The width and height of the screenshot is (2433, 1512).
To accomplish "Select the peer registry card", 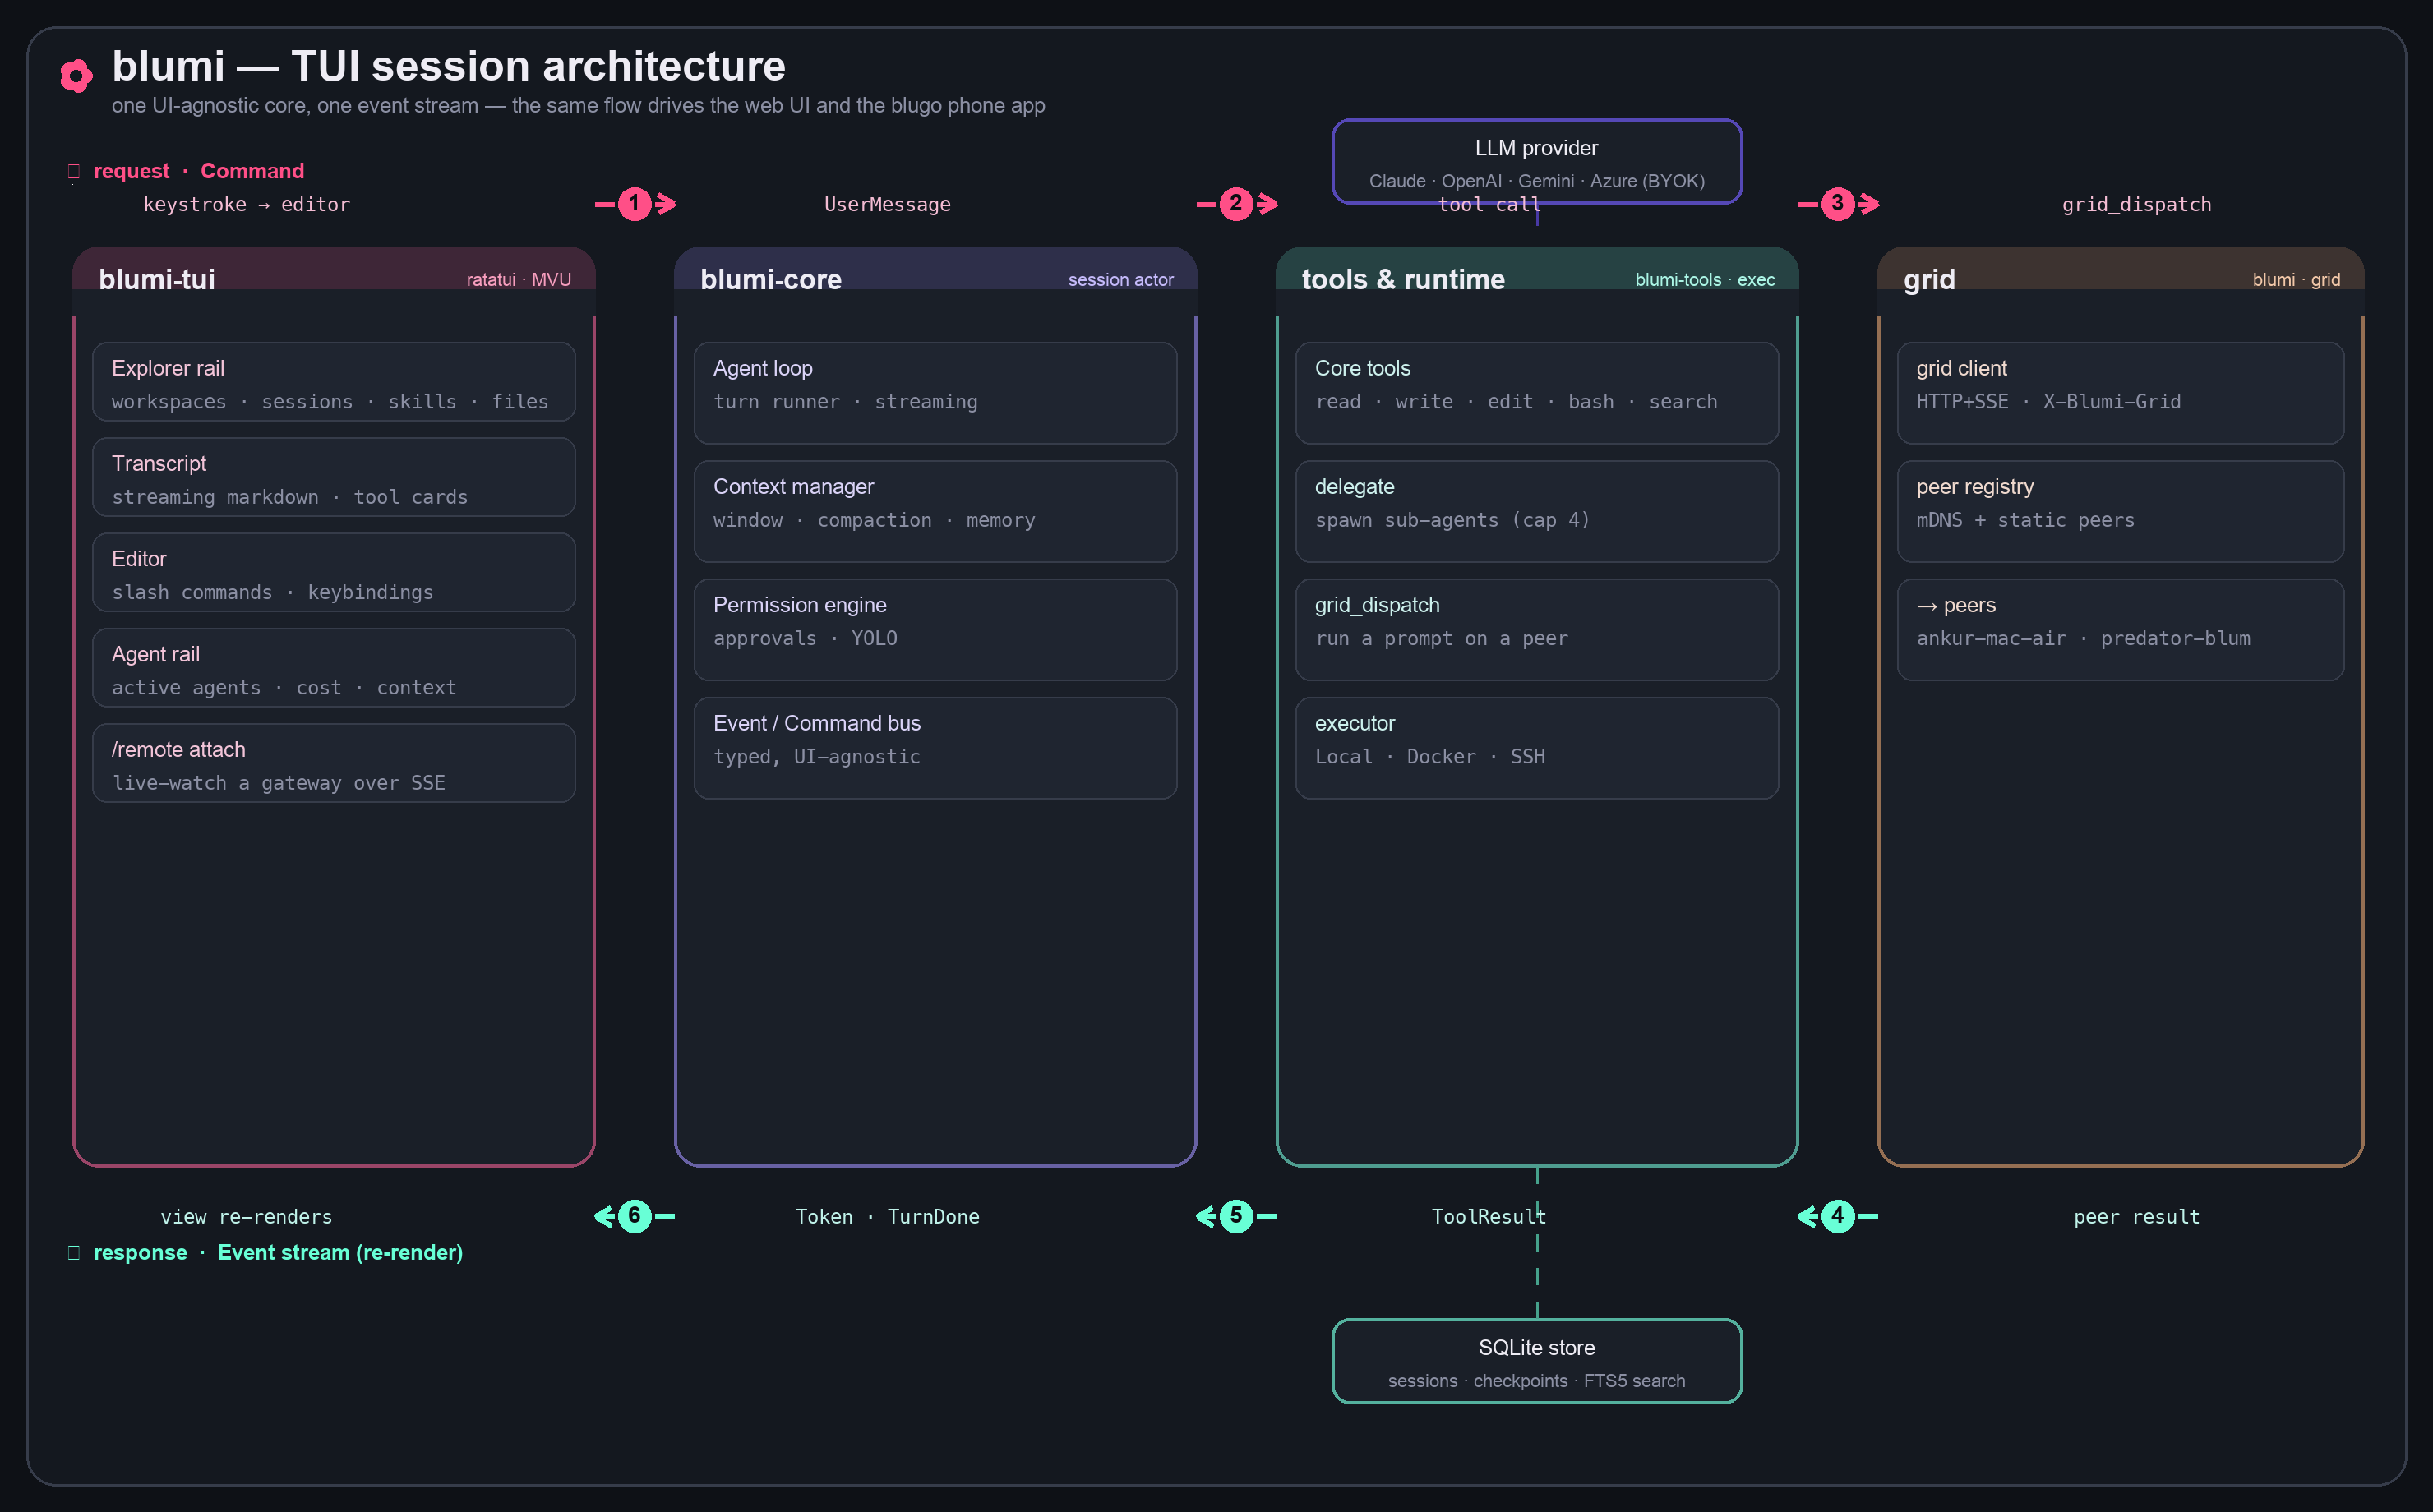I will (x=2120, y=511).
